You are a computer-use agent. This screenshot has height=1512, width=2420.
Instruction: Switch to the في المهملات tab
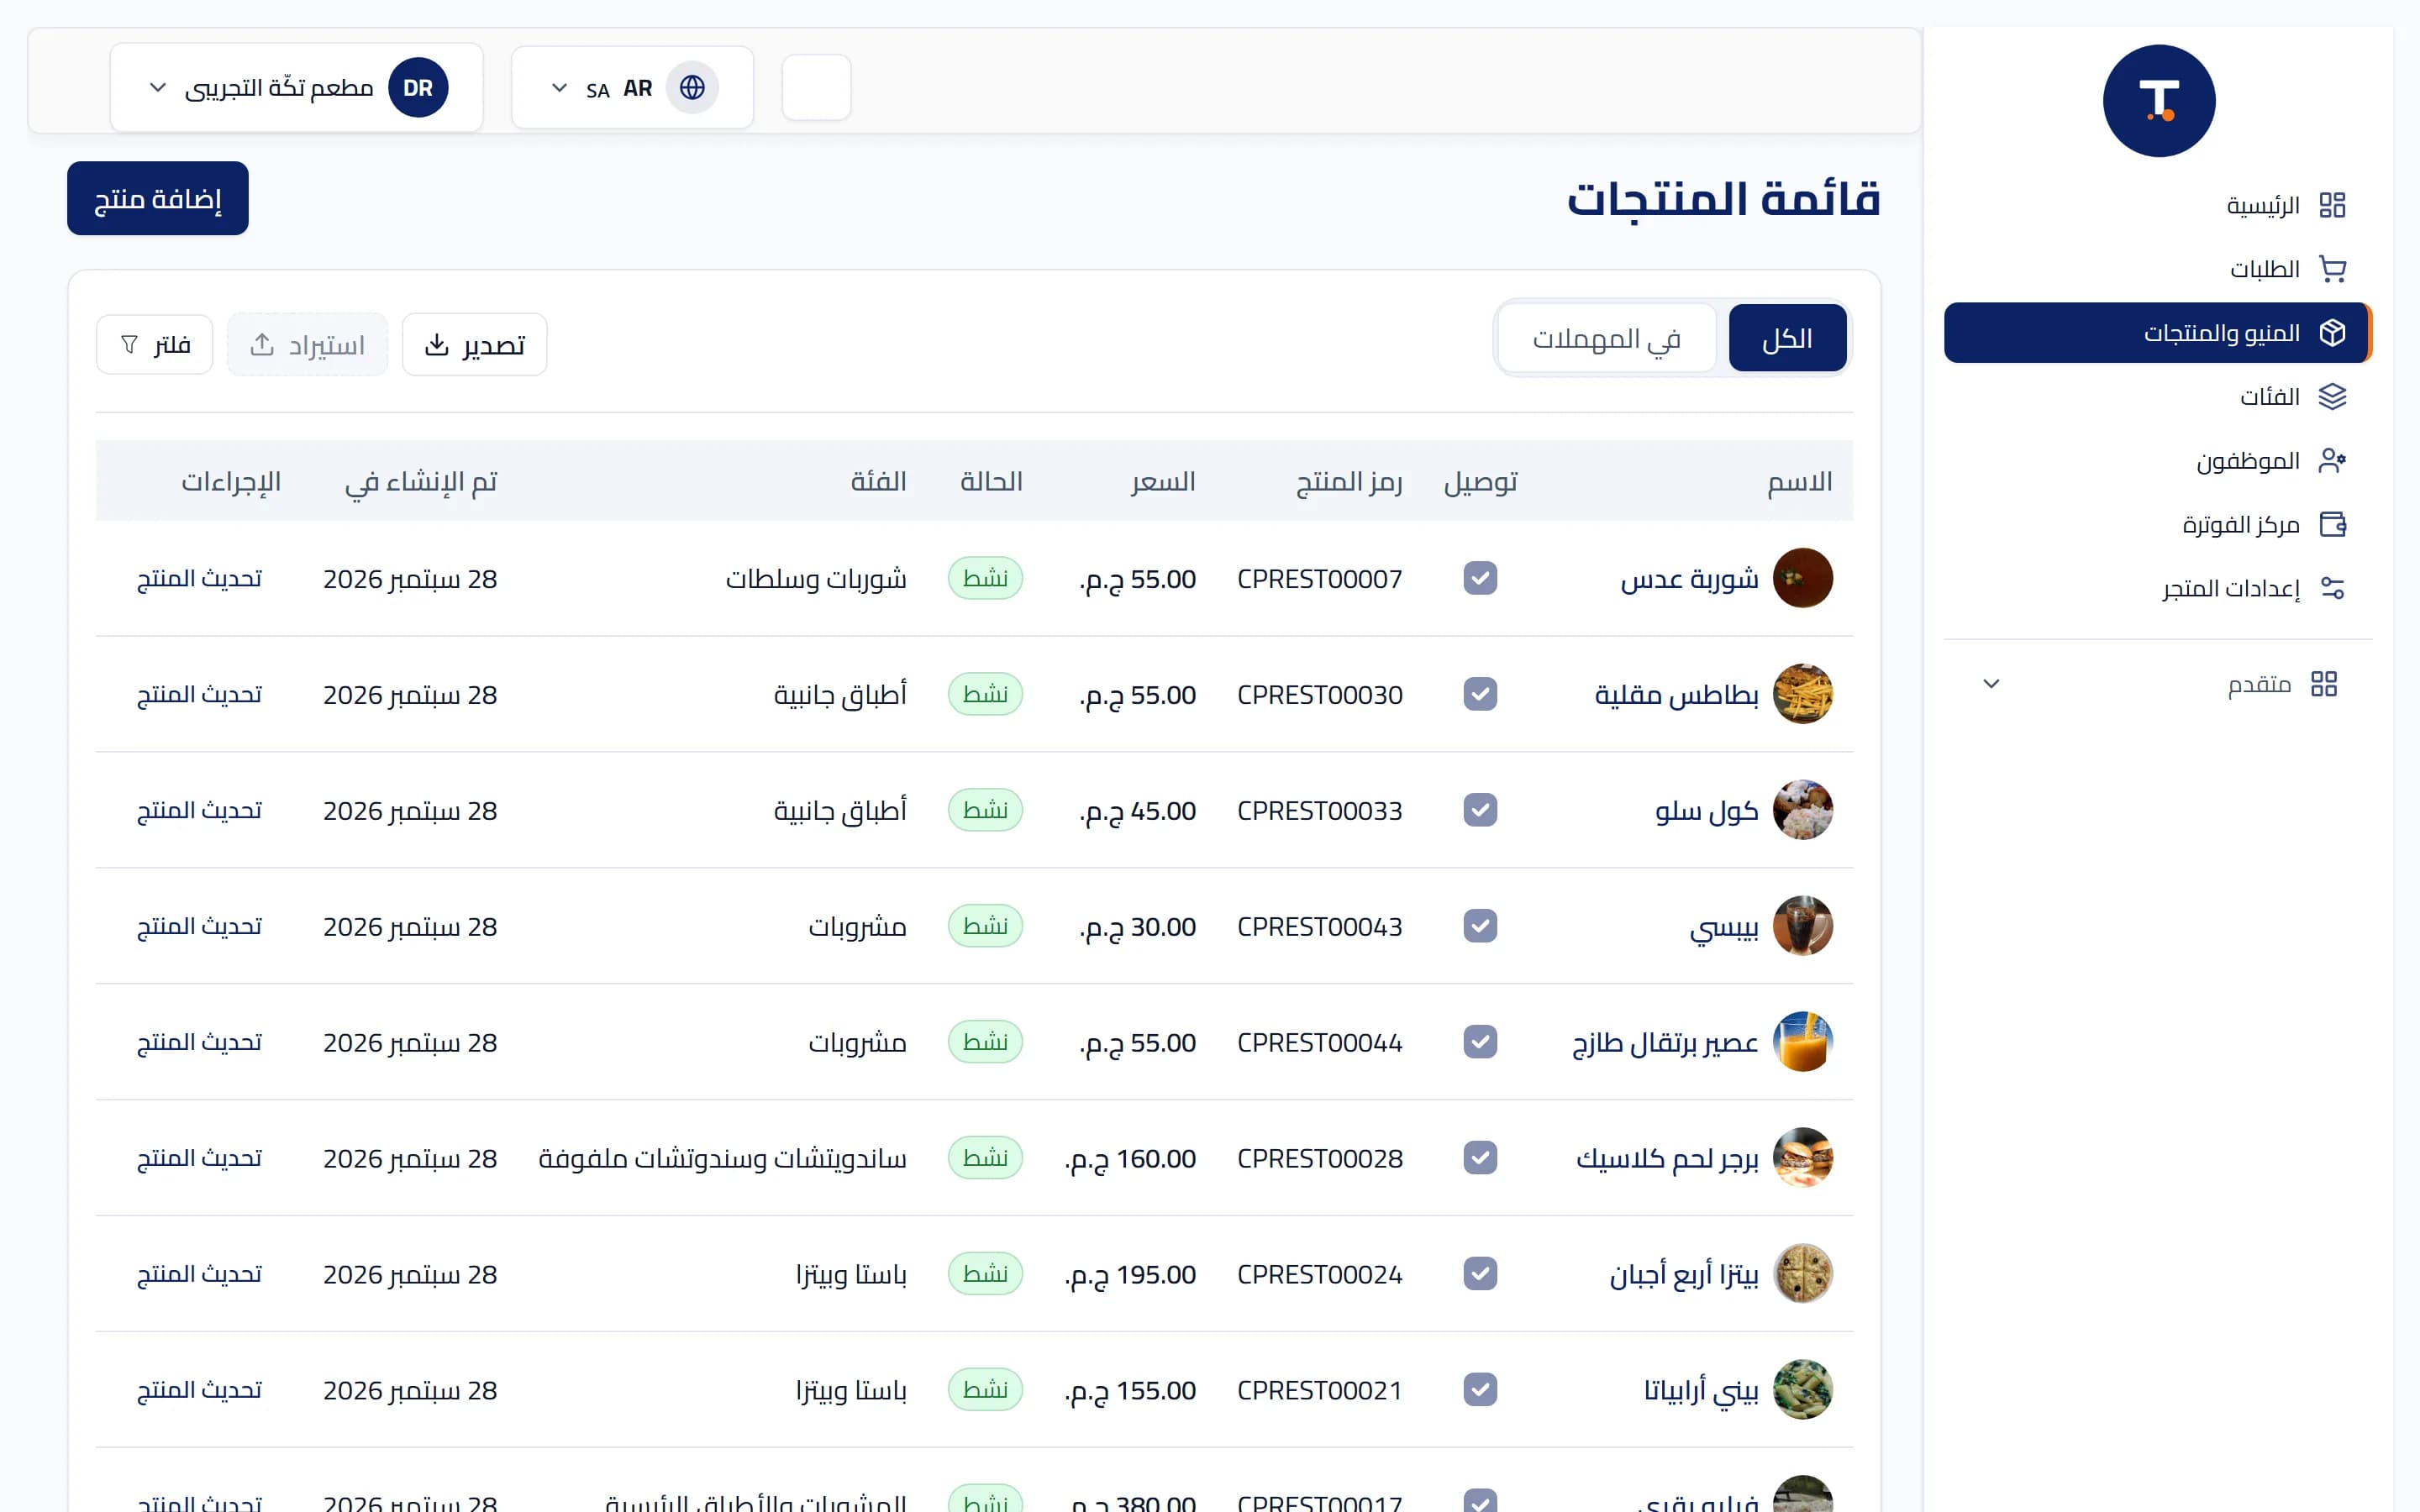pos(1607,339)
